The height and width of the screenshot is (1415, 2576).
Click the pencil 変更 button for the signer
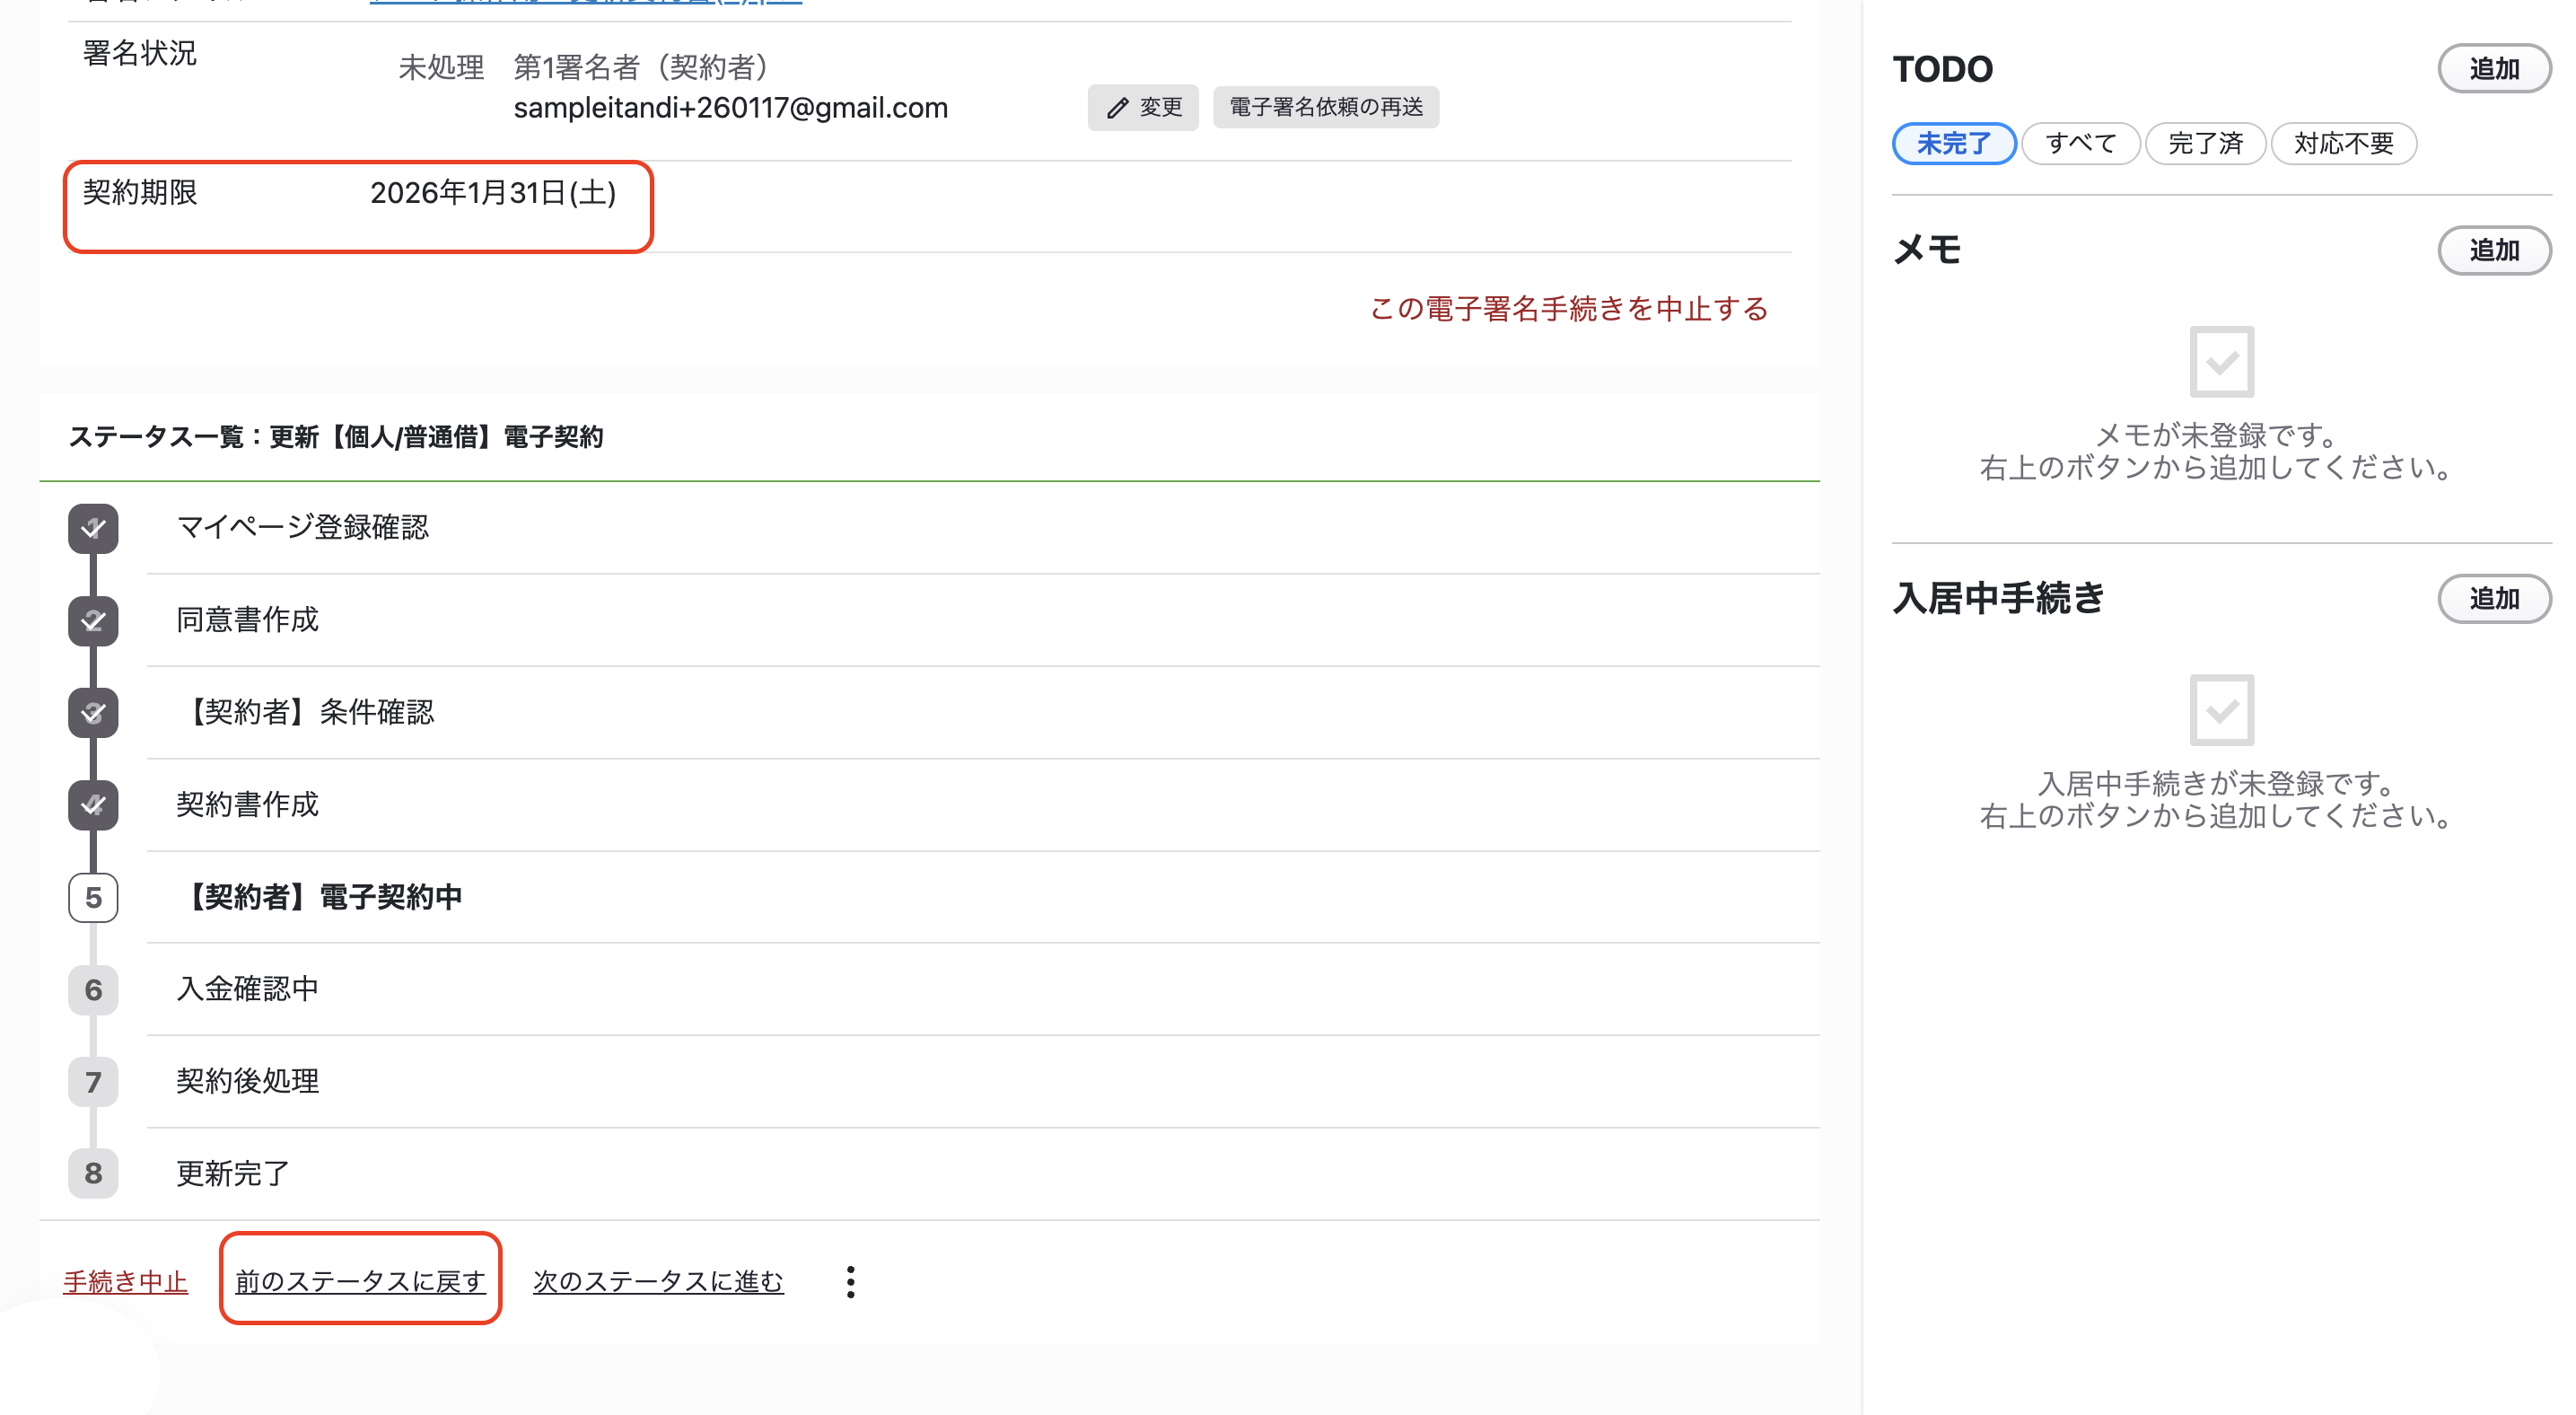pos(1143,107)
